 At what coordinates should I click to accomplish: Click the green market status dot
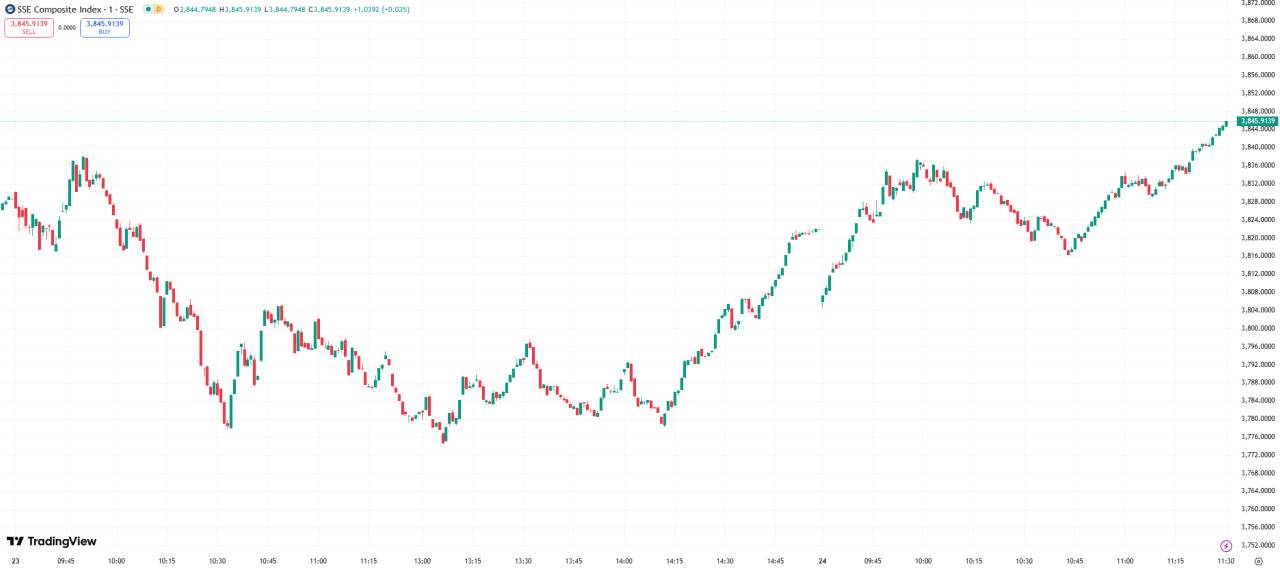coord(147,9)
